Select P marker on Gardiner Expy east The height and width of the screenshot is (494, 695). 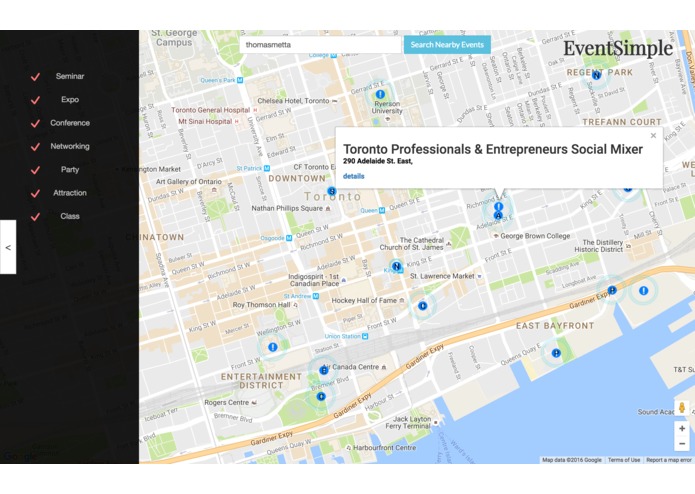coord(612,290)
